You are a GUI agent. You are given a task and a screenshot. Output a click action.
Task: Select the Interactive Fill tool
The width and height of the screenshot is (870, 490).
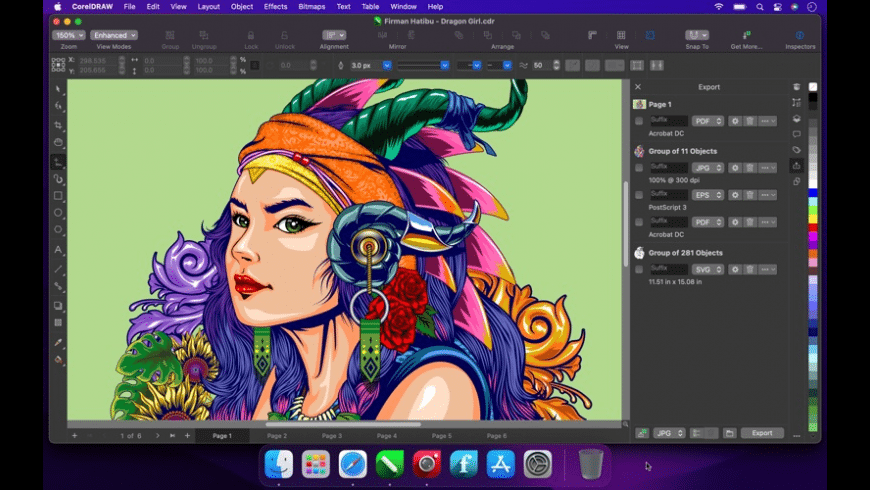(58, 360)
